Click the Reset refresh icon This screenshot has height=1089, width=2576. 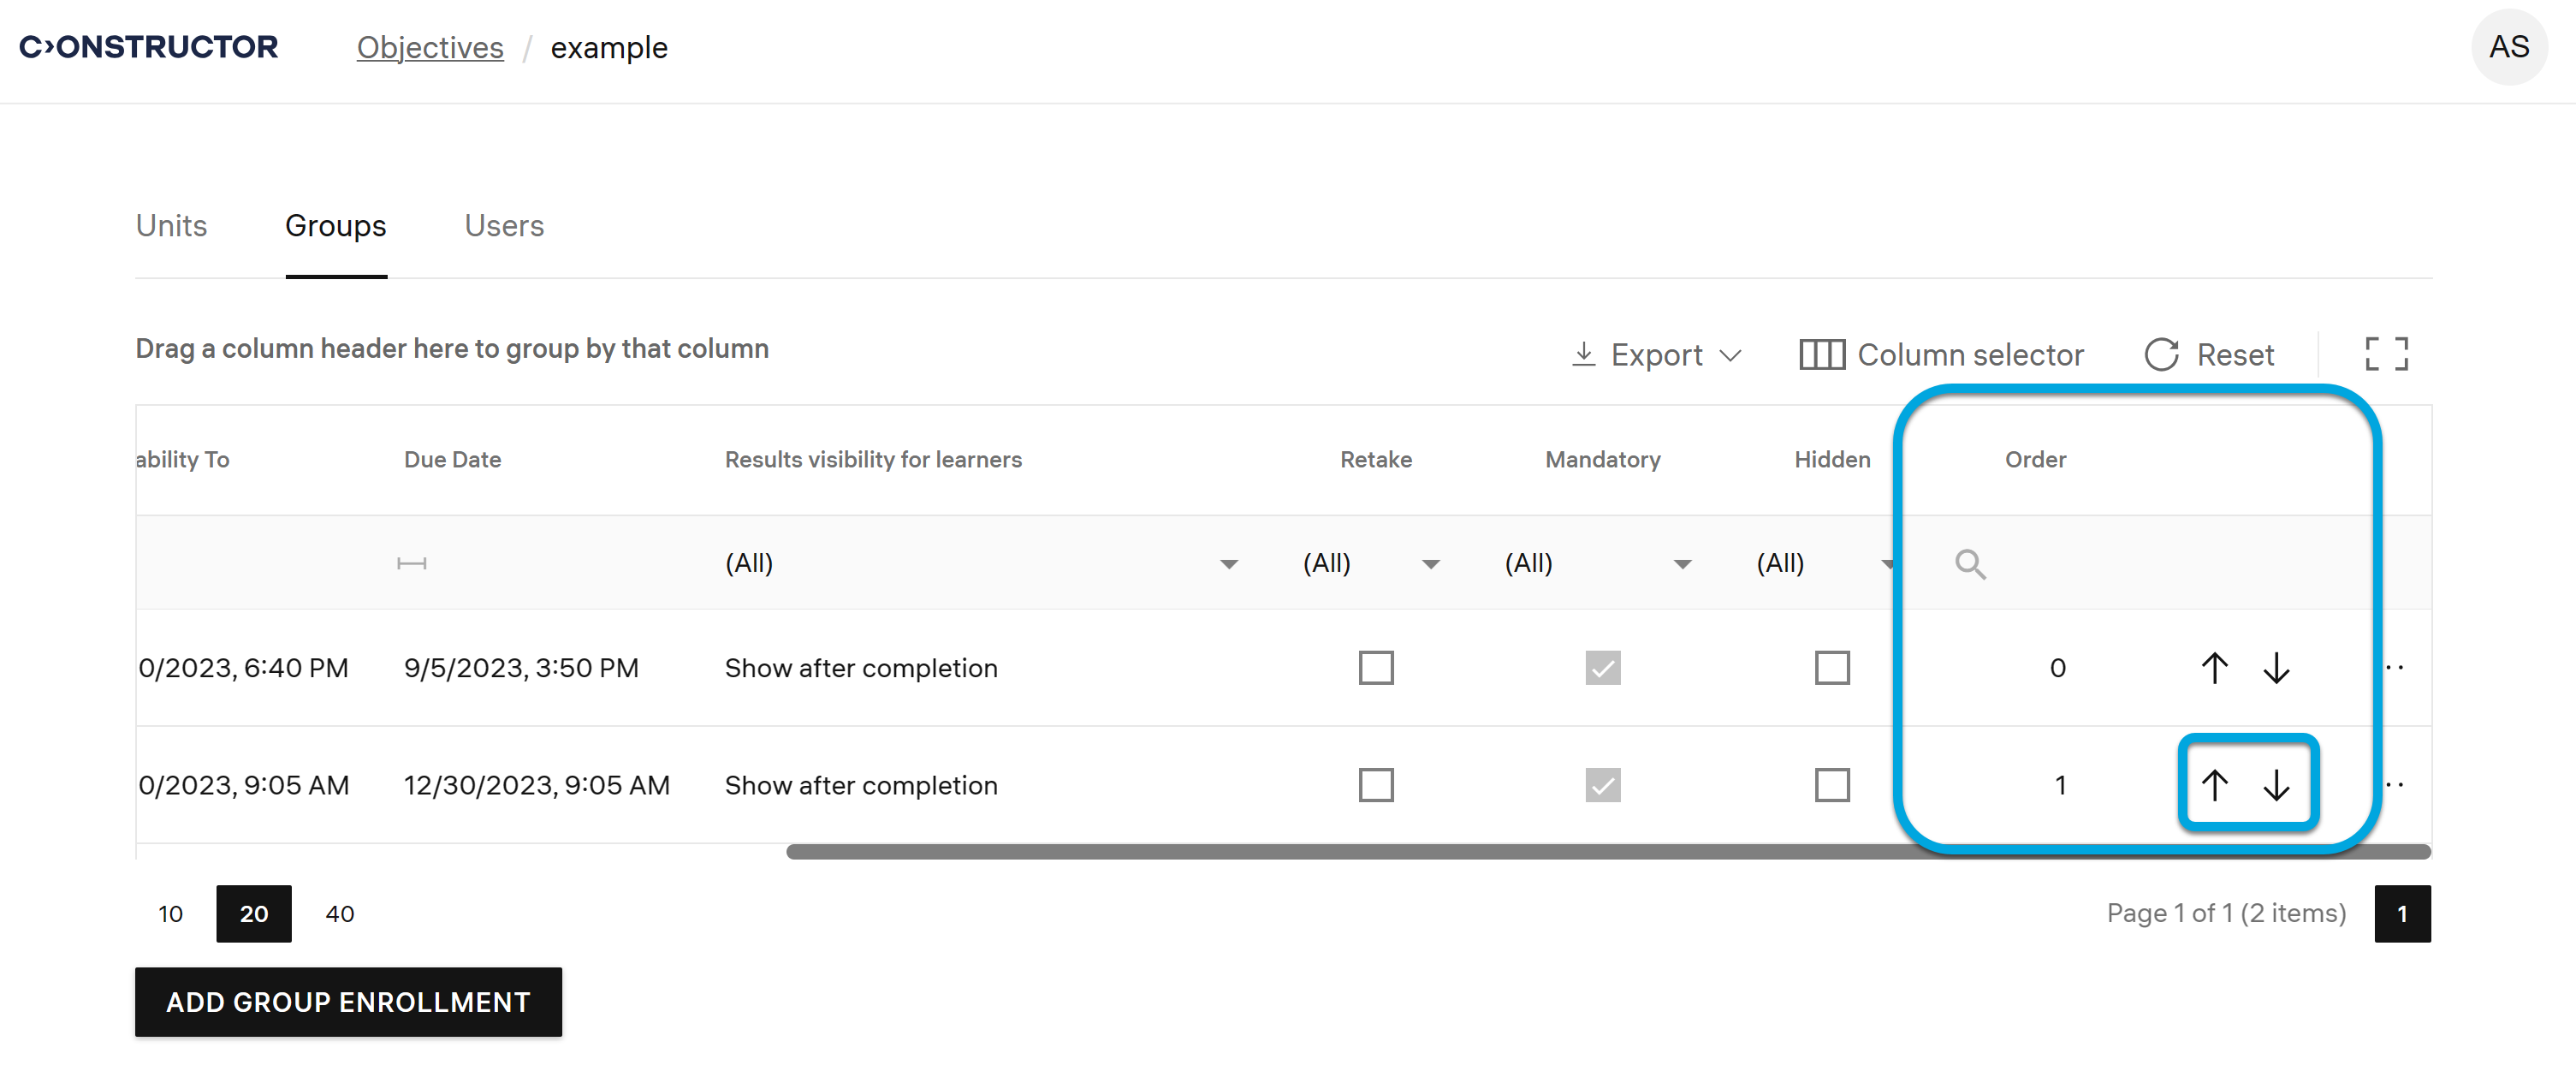coord(2161,354)
